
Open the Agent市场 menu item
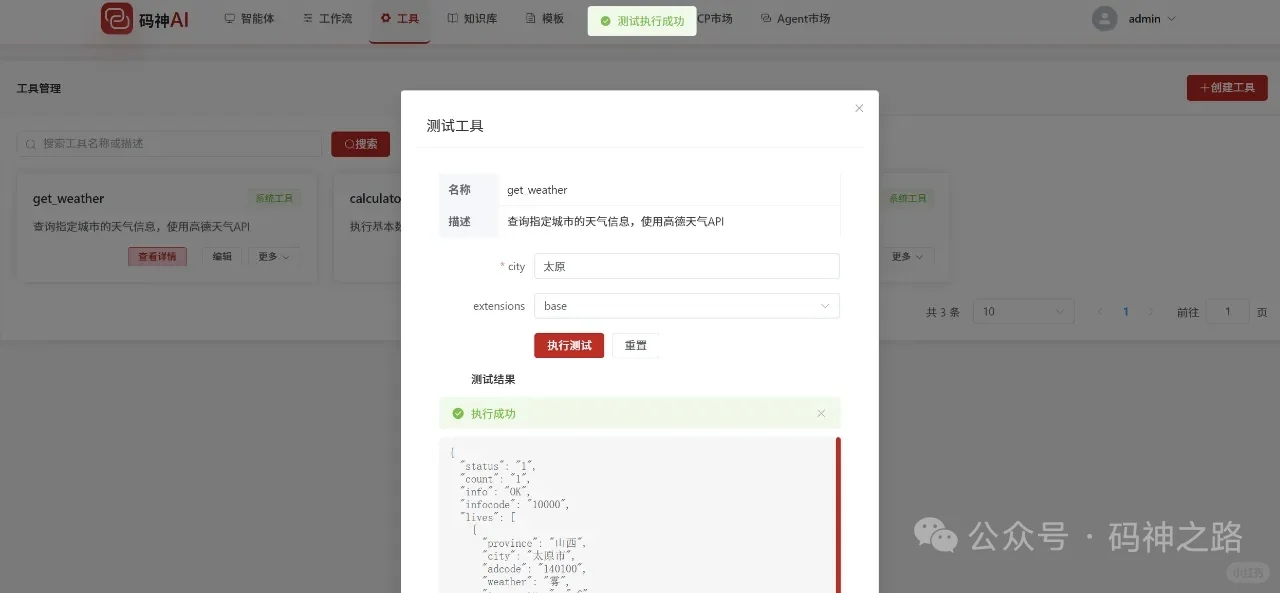click(x=795, y=18)
